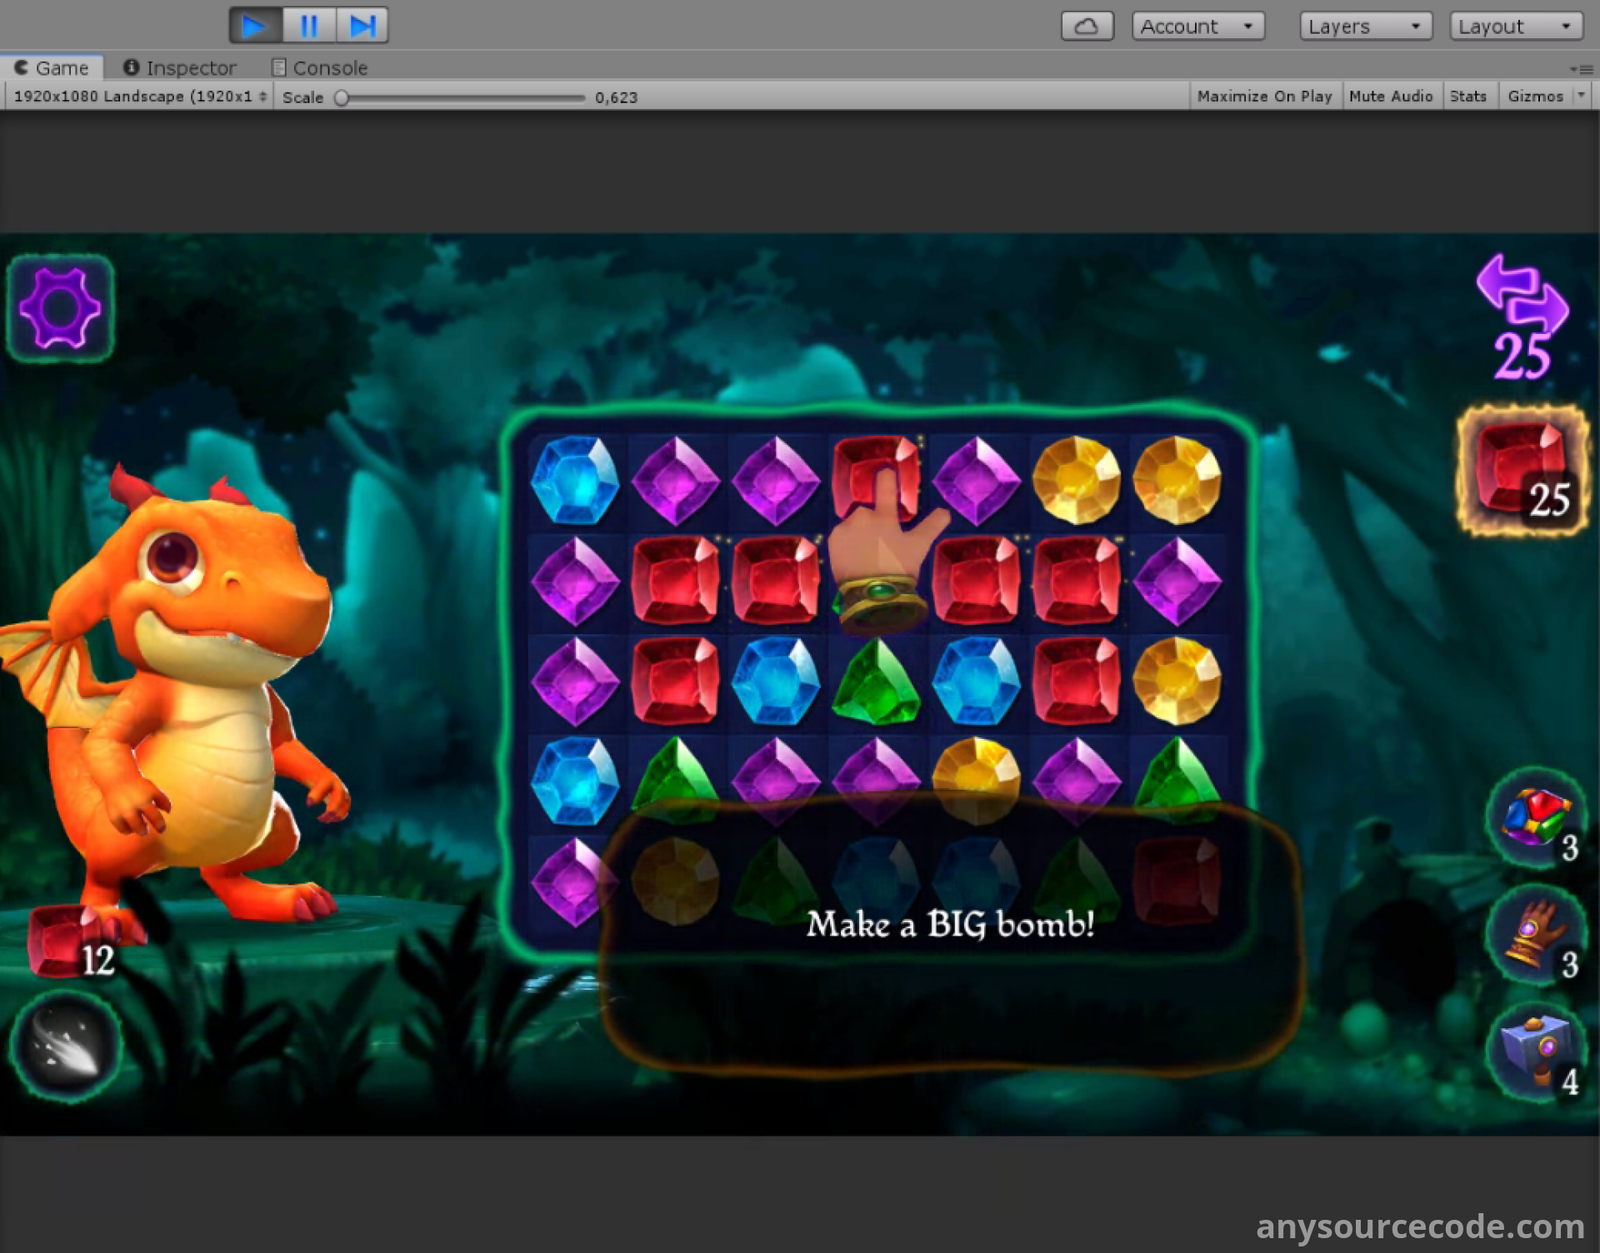Click the Step frame button
The height and width of the screenshot is (1253, 1600).
(x=362, y=25)
